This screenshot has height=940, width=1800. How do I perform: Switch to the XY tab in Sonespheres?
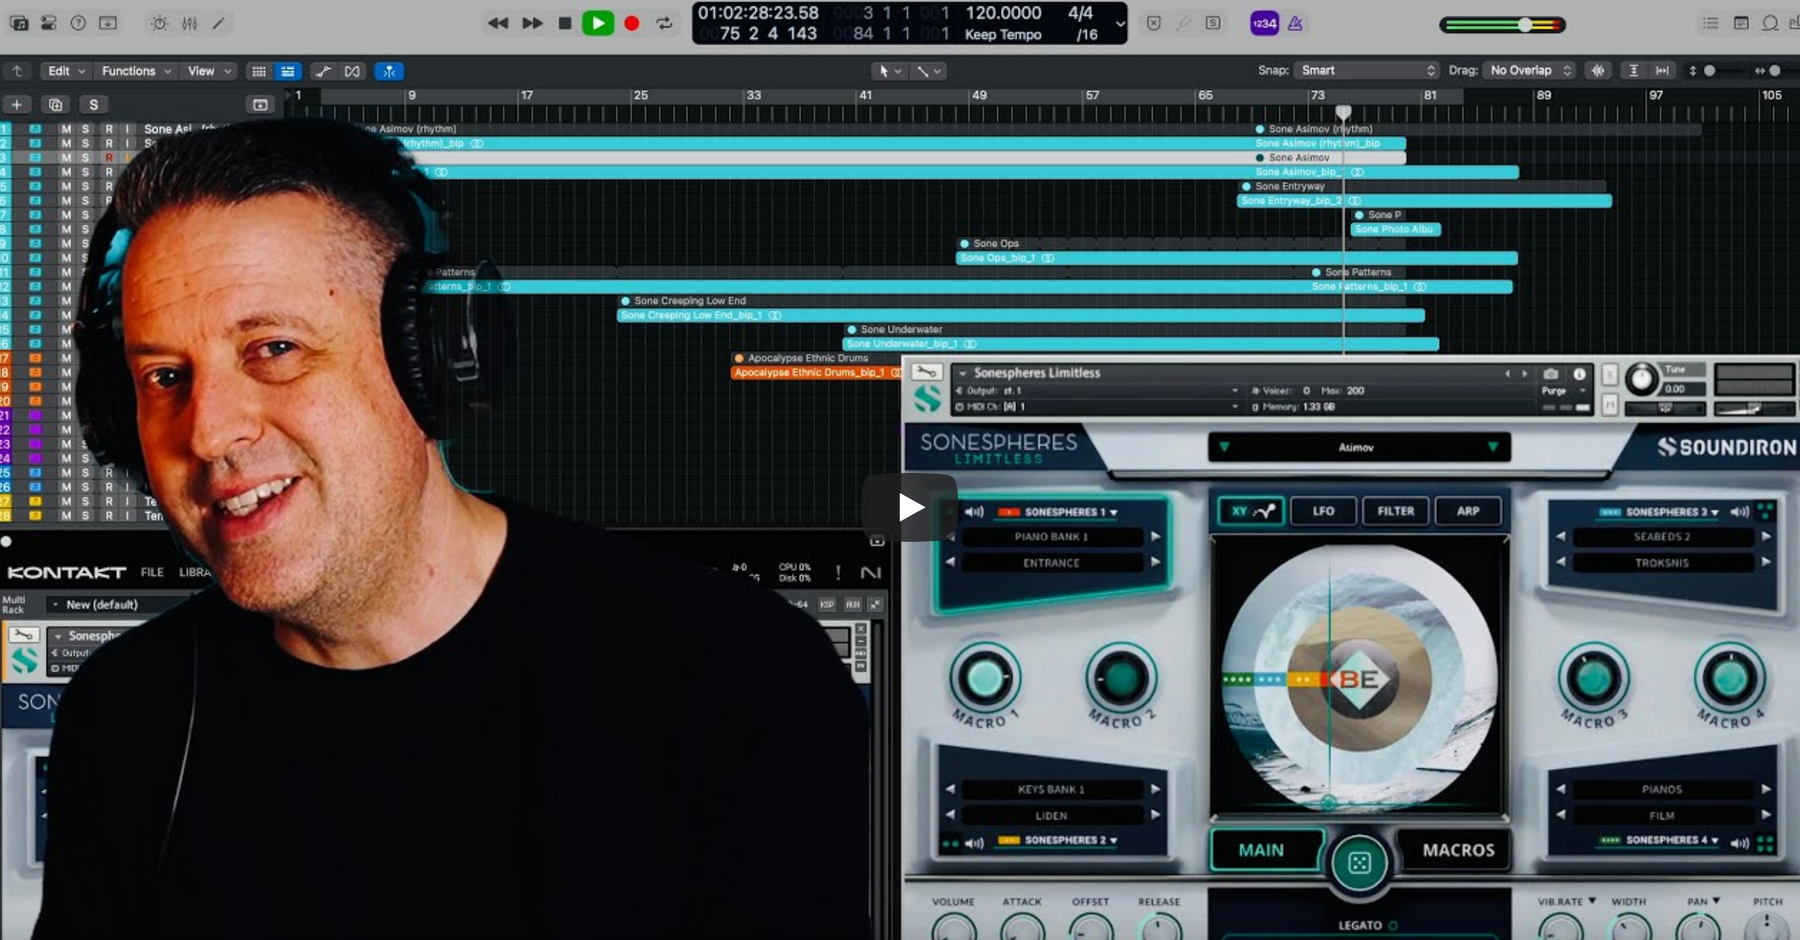coord(1250,511)
